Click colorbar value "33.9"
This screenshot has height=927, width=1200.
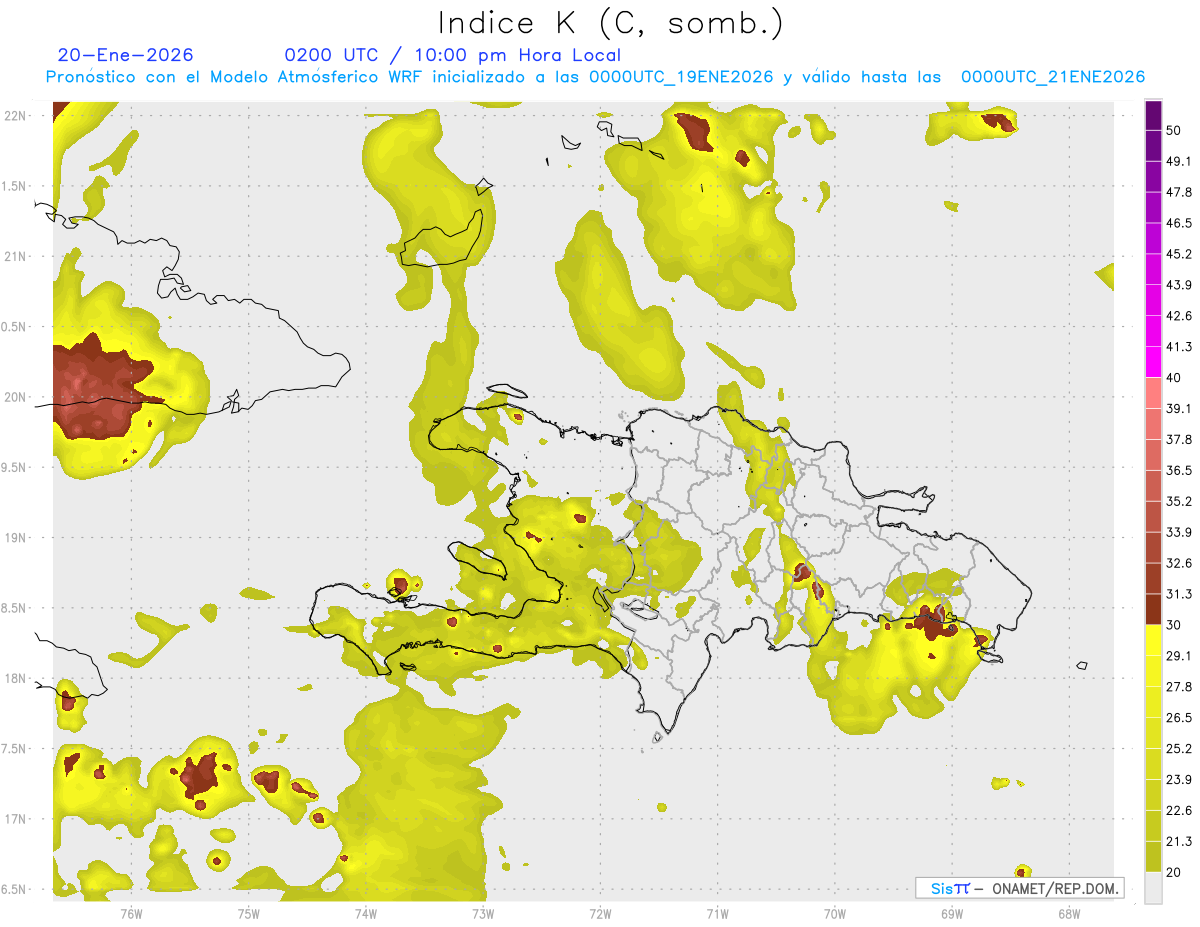point(1180,532)
